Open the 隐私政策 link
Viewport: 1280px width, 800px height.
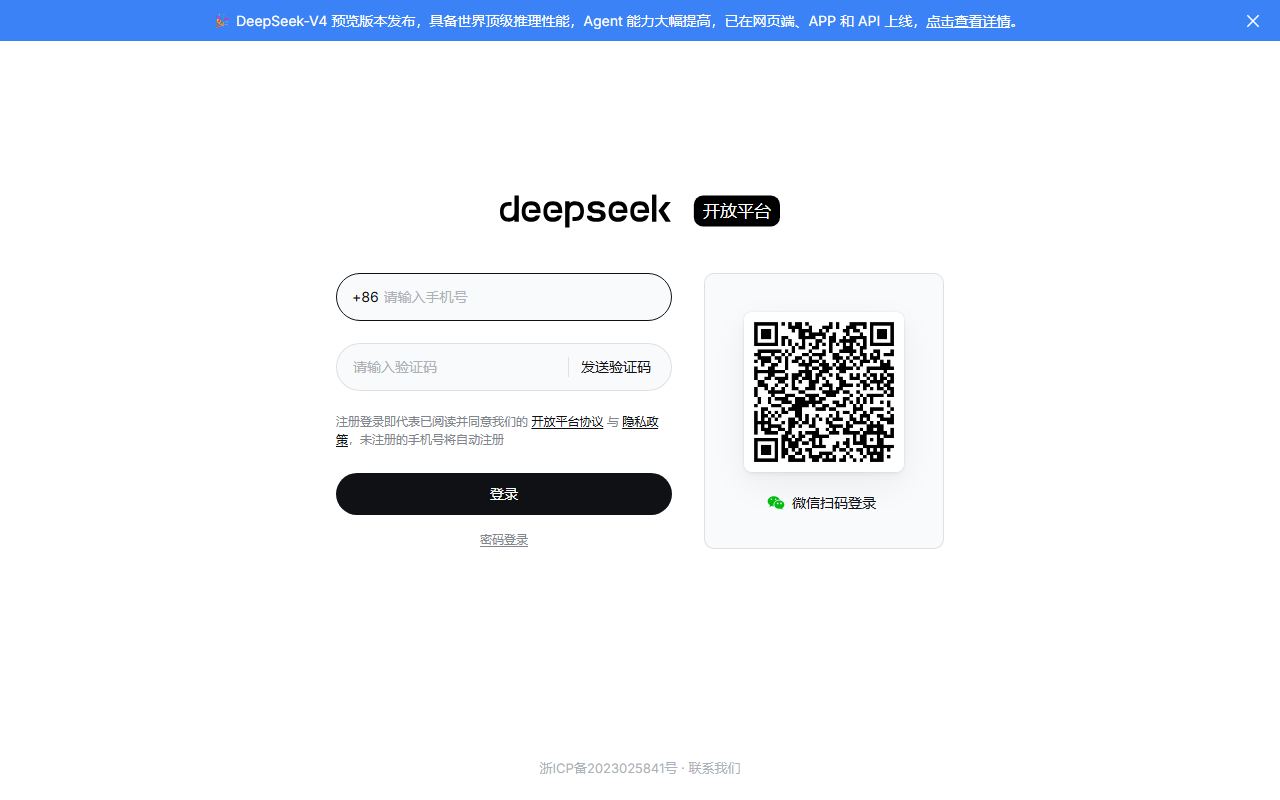(640, 422)
